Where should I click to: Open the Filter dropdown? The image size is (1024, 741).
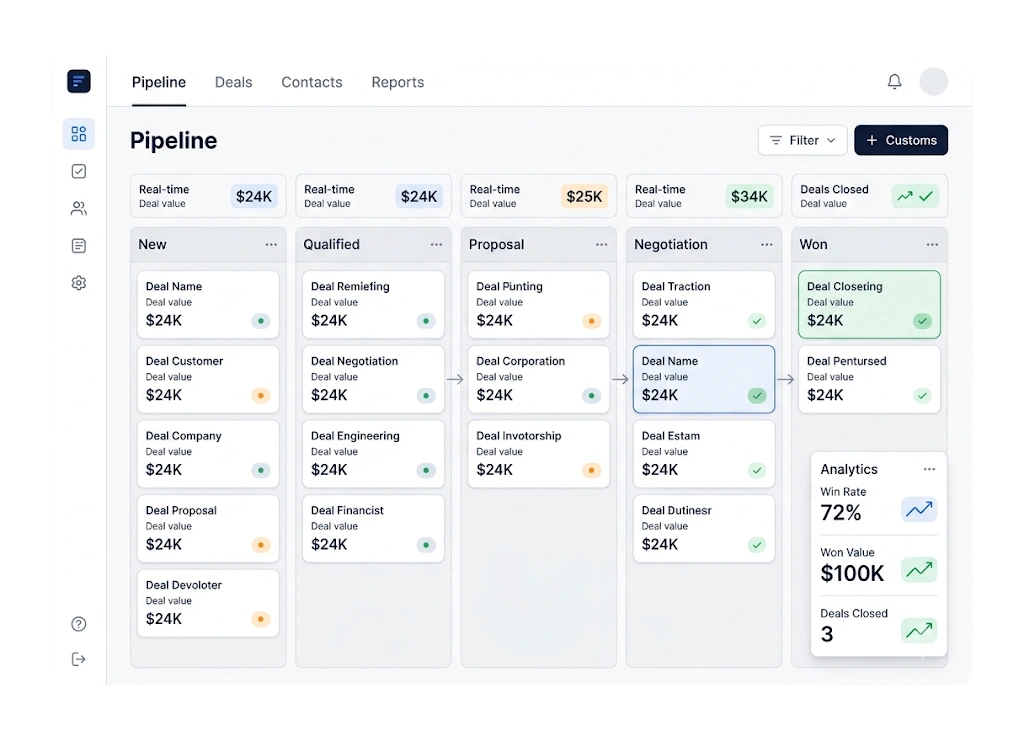[803, 140]
